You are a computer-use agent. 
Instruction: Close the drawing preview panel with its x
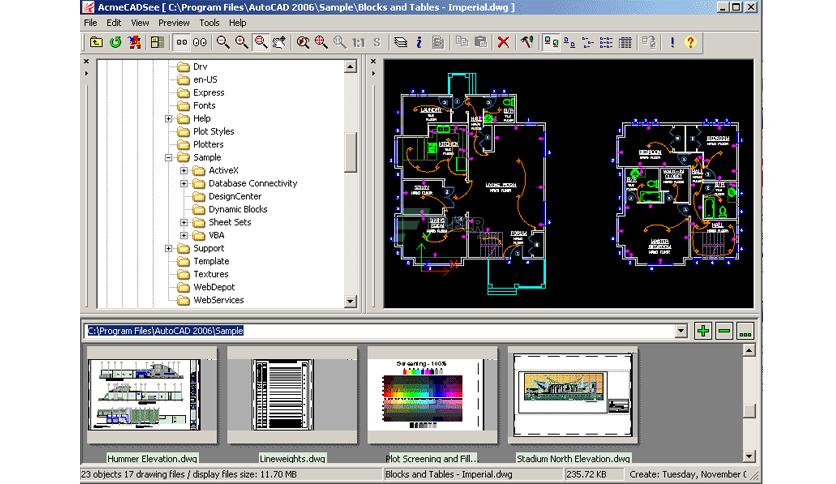point(373,62)
